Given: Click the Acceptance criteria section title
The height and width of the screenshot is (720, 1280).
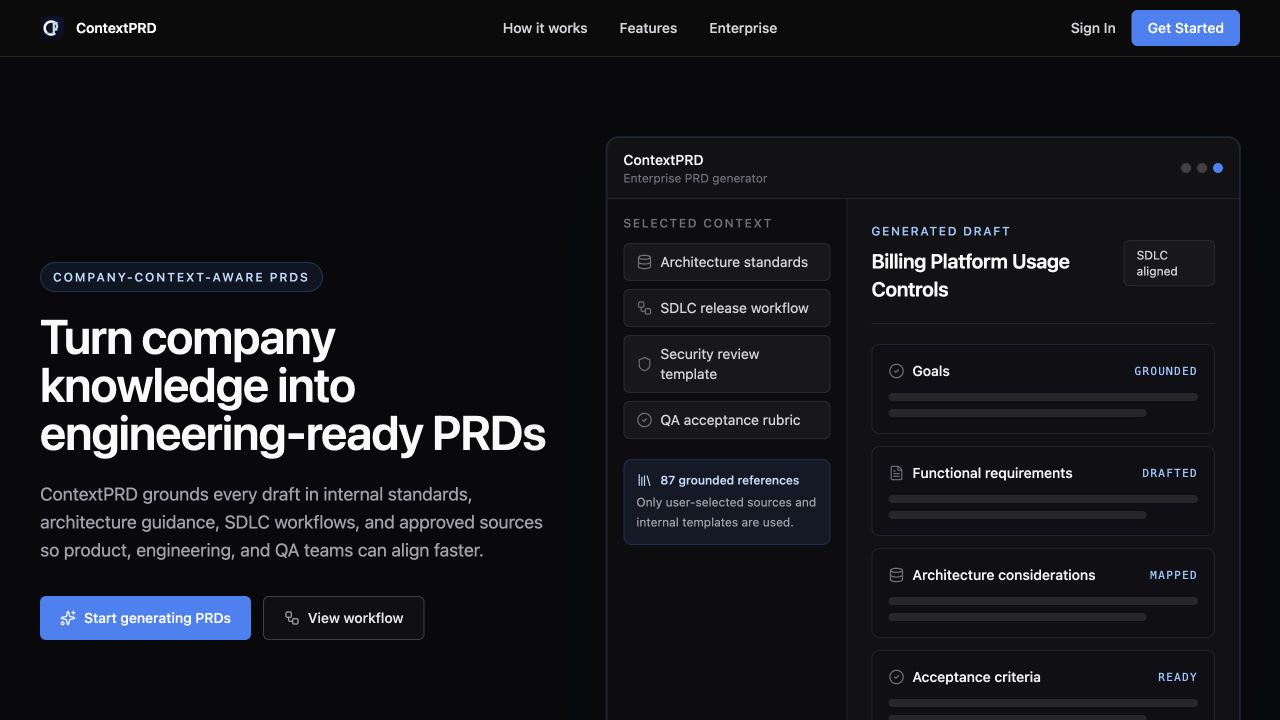Looking at the screenshot, I should pyautogui.click(x=976, y=677).
